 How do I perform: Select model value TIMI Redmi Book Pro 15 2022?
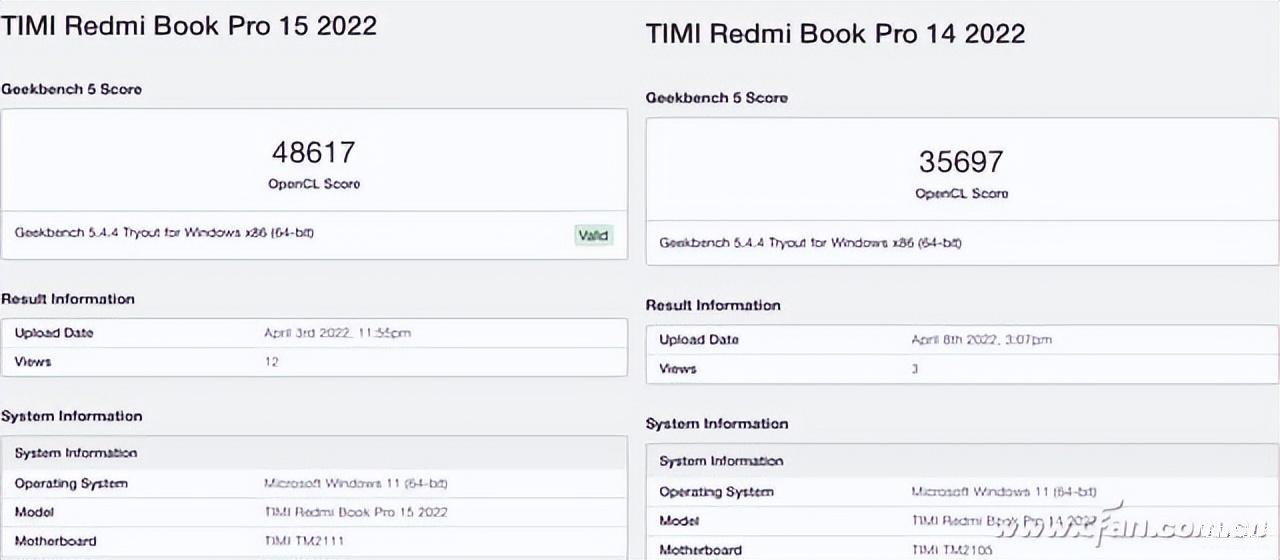coord(356,512)
